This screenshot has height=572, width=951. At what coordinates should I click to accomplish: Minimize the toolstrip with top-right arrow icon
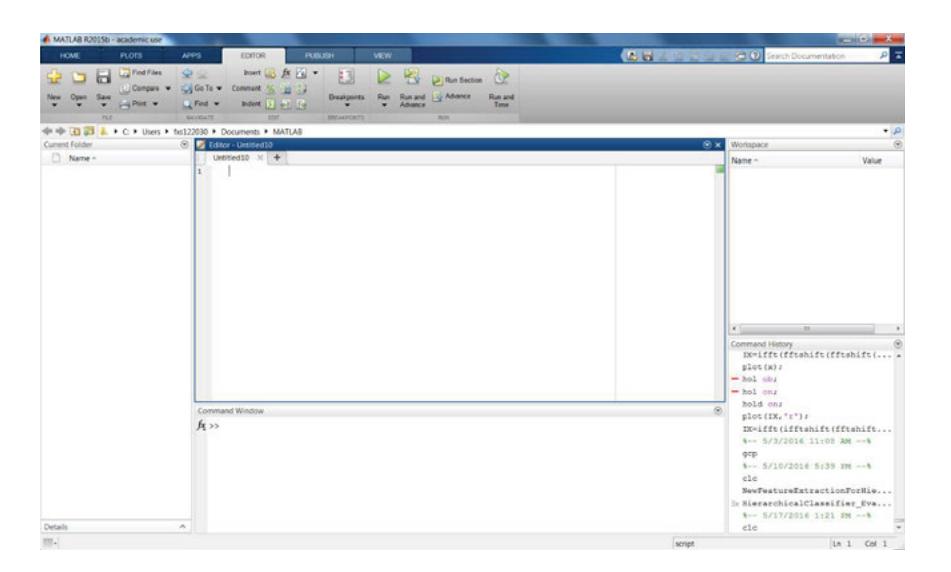pyautogui.click(x=898, y=56)
